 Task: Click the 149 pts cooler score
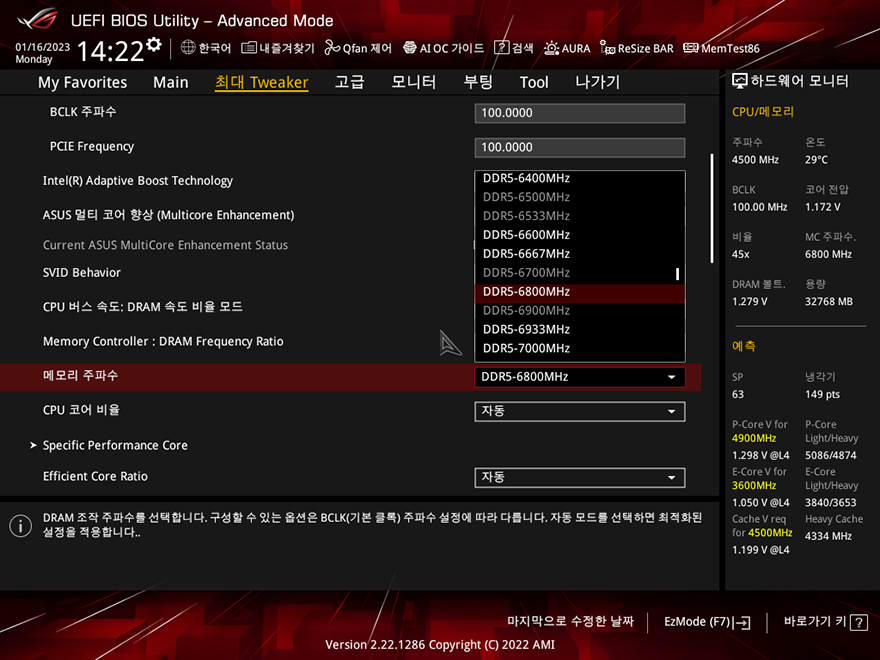tap(823, 395)
